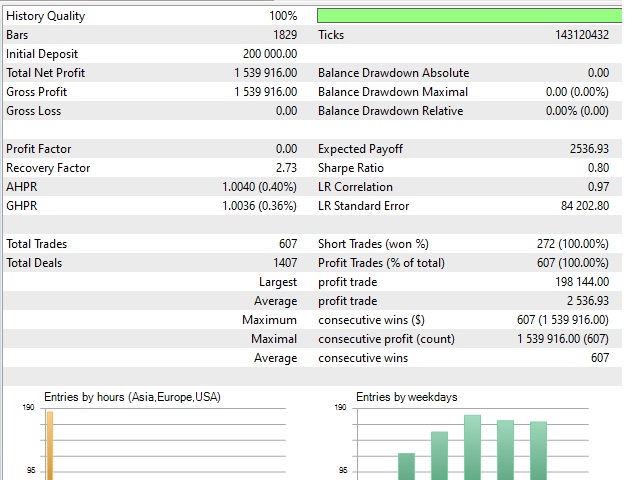This screenshot has width=640, height=480.
Task: Click the Total Deals value 1407
Action: click(284, 263)
